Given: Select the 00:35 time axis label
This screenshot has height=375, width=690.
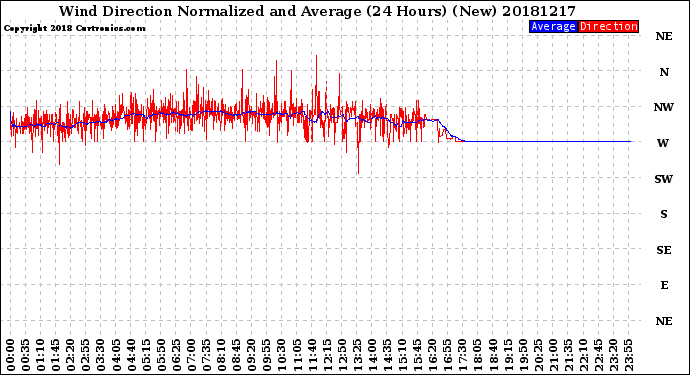Looking at the screenshot, I should click(26, 355).
